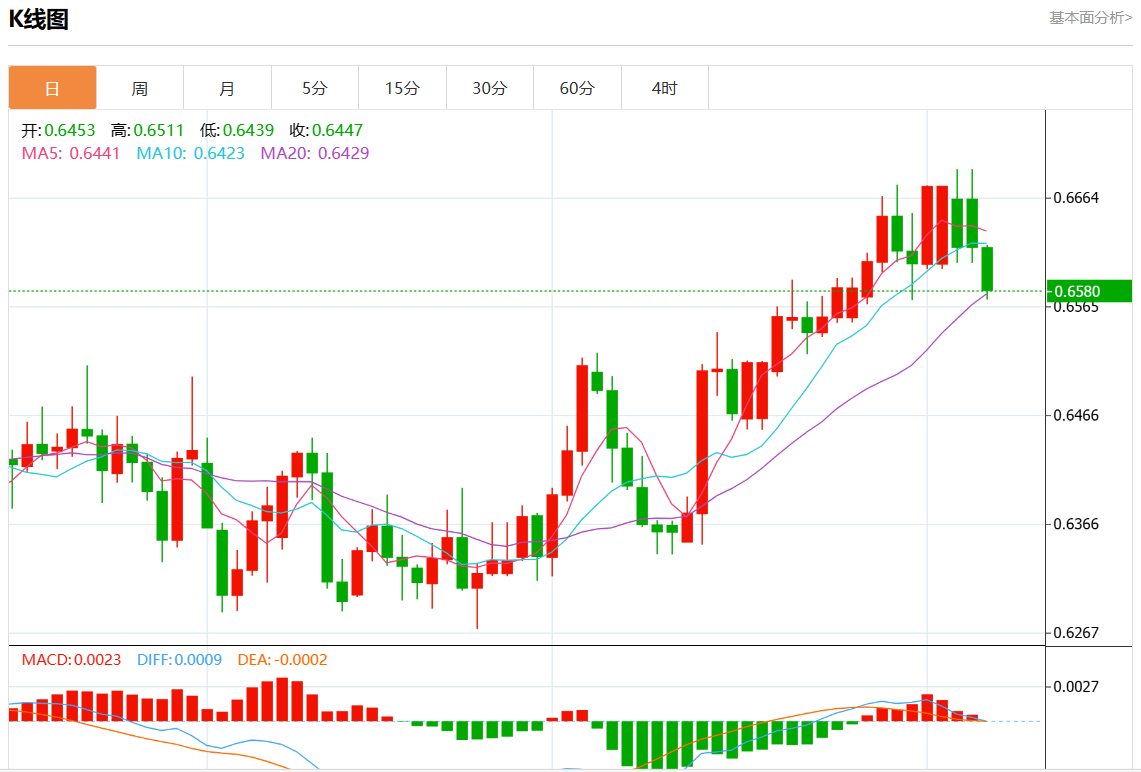The width and height of the screenshot is (1141, 772).
Task: Click the 0.0027 MACD axis label
Action: [1076, 687]
